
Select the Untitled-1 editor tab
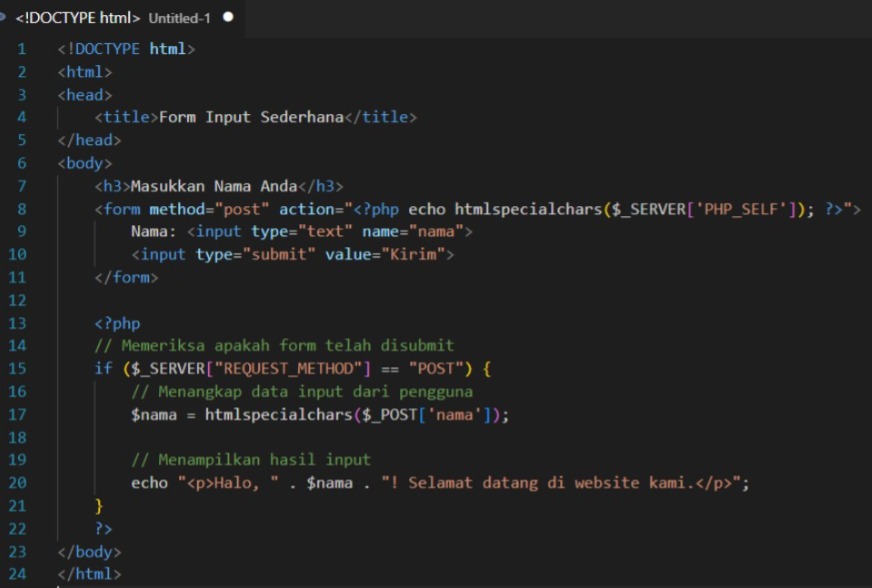pos(120,18)
